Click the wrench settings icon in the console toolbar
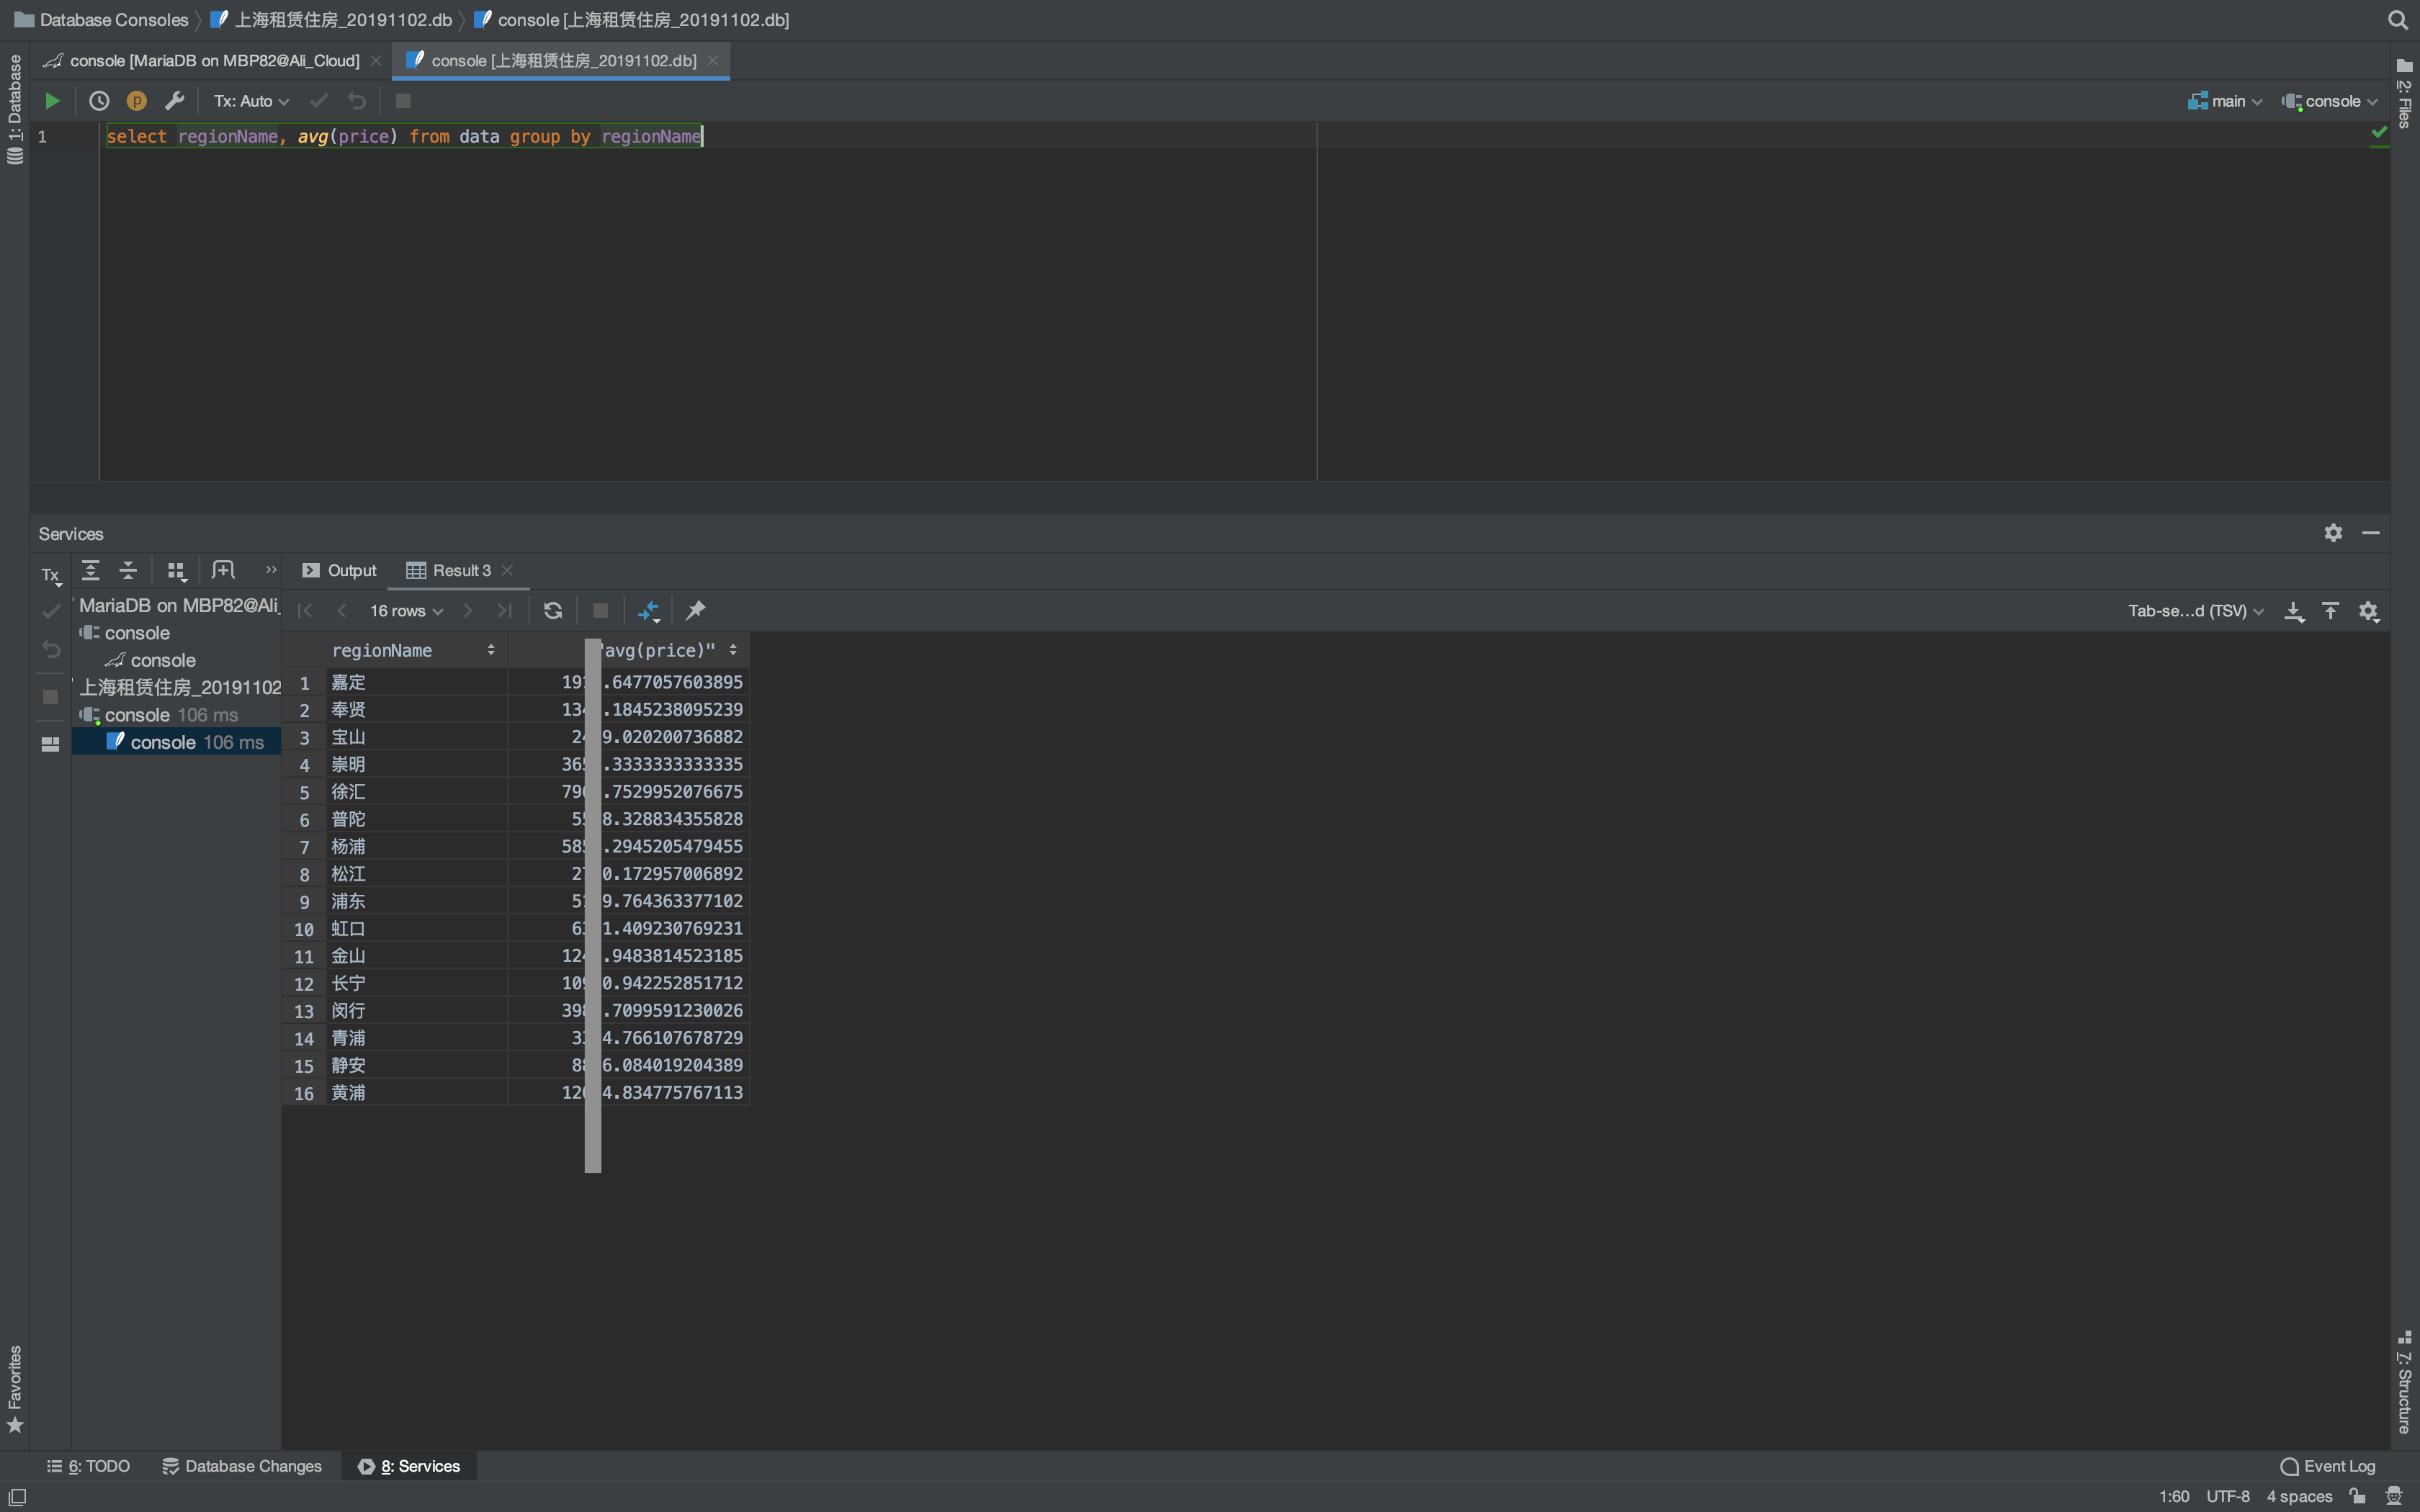The image size is (2420, 1512). tap(175, 101)
